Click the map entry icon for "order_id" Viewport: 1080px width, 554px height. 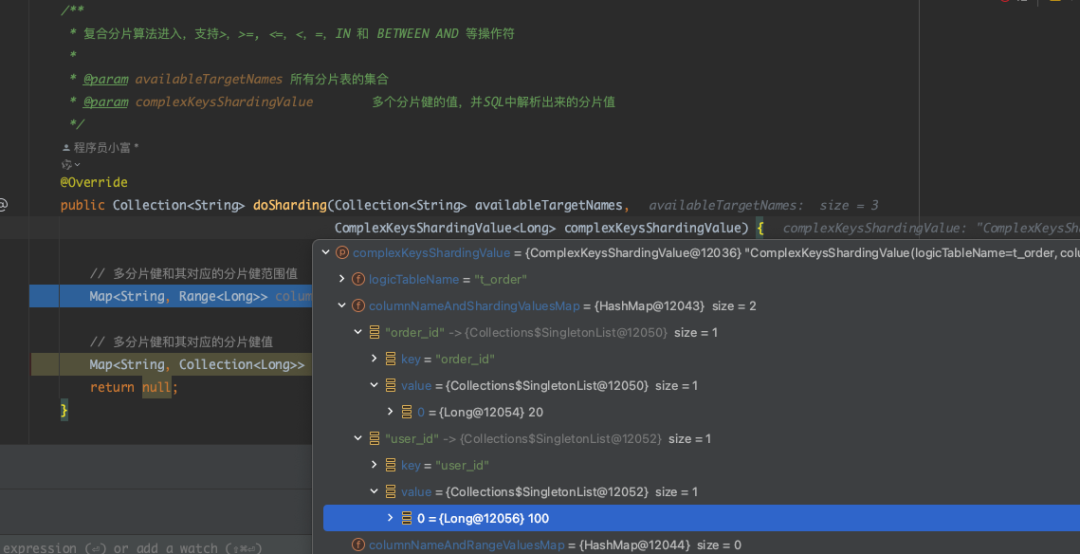pyautogui.click(x=374, y=332)
